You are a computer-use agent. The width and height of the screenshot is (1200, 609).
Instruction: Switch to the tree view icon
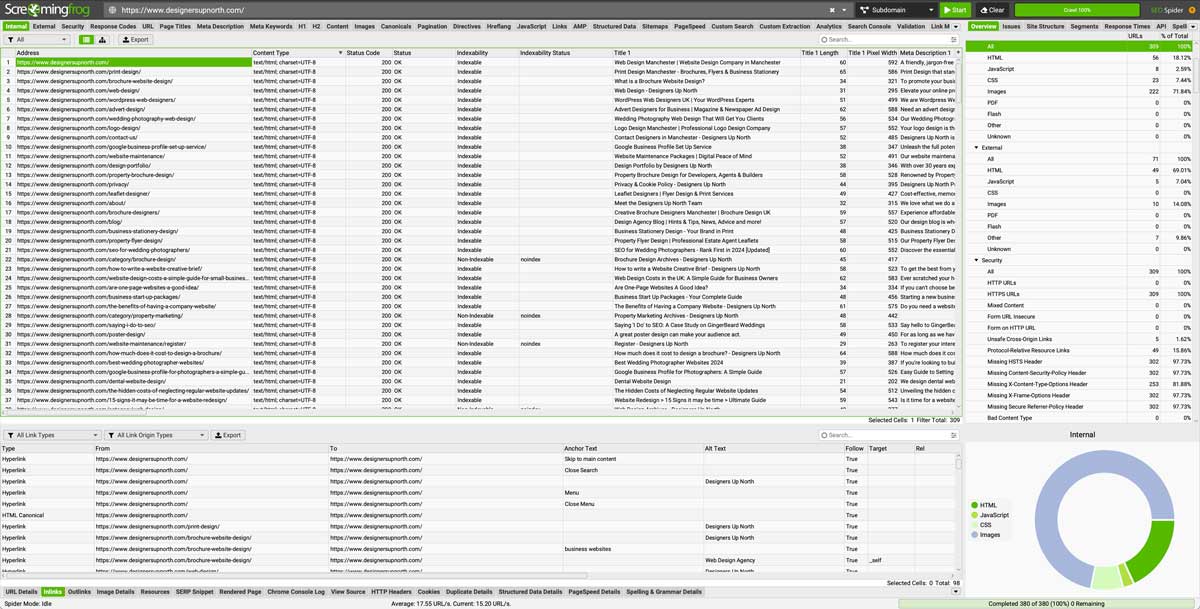pos(102,40)
